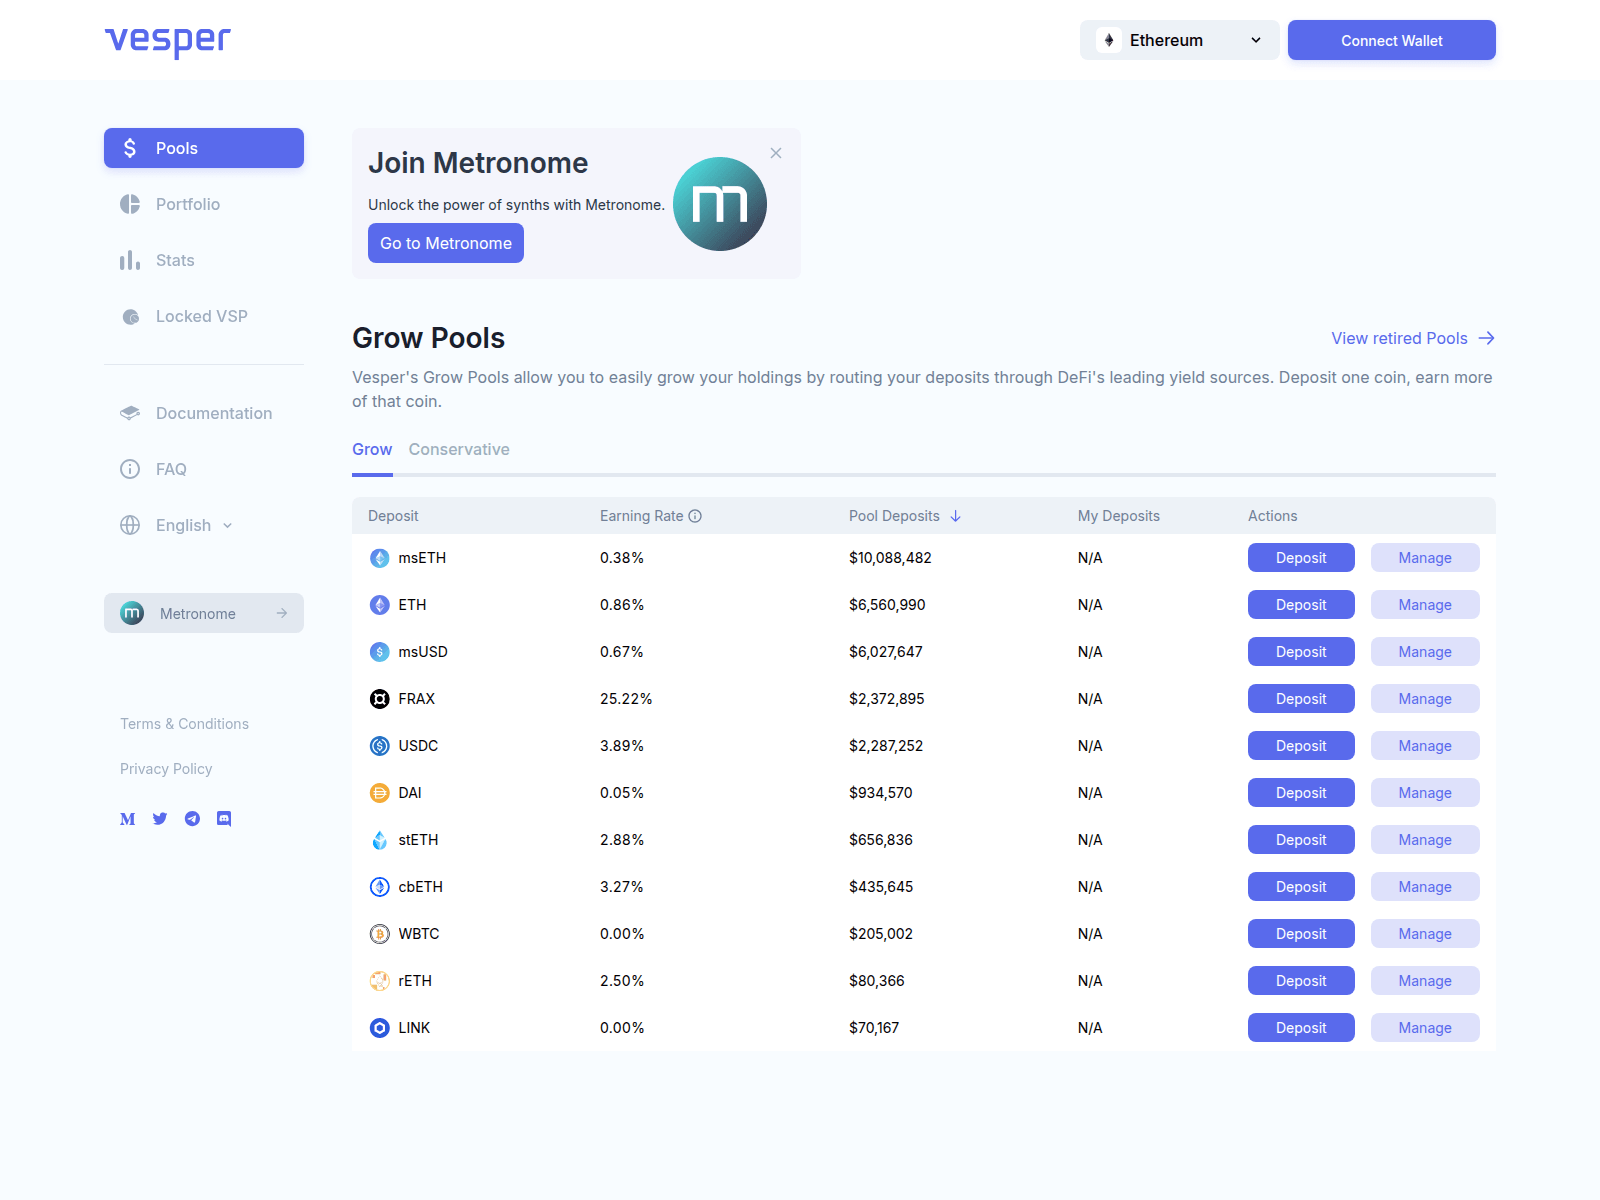Click the Medium social icon
Viewport: 1600px width, 1200px height.
[x=128, y=819]
